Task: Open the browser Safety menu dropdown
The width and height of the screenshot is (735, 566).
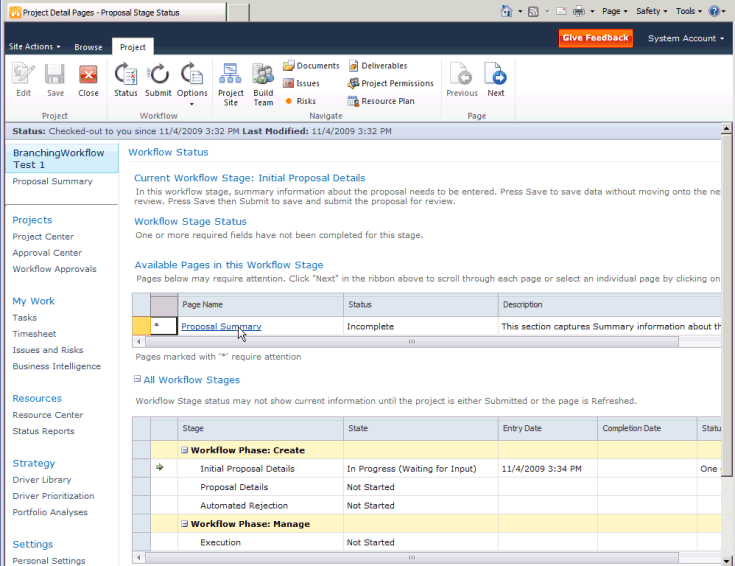Action: [652, 11]
